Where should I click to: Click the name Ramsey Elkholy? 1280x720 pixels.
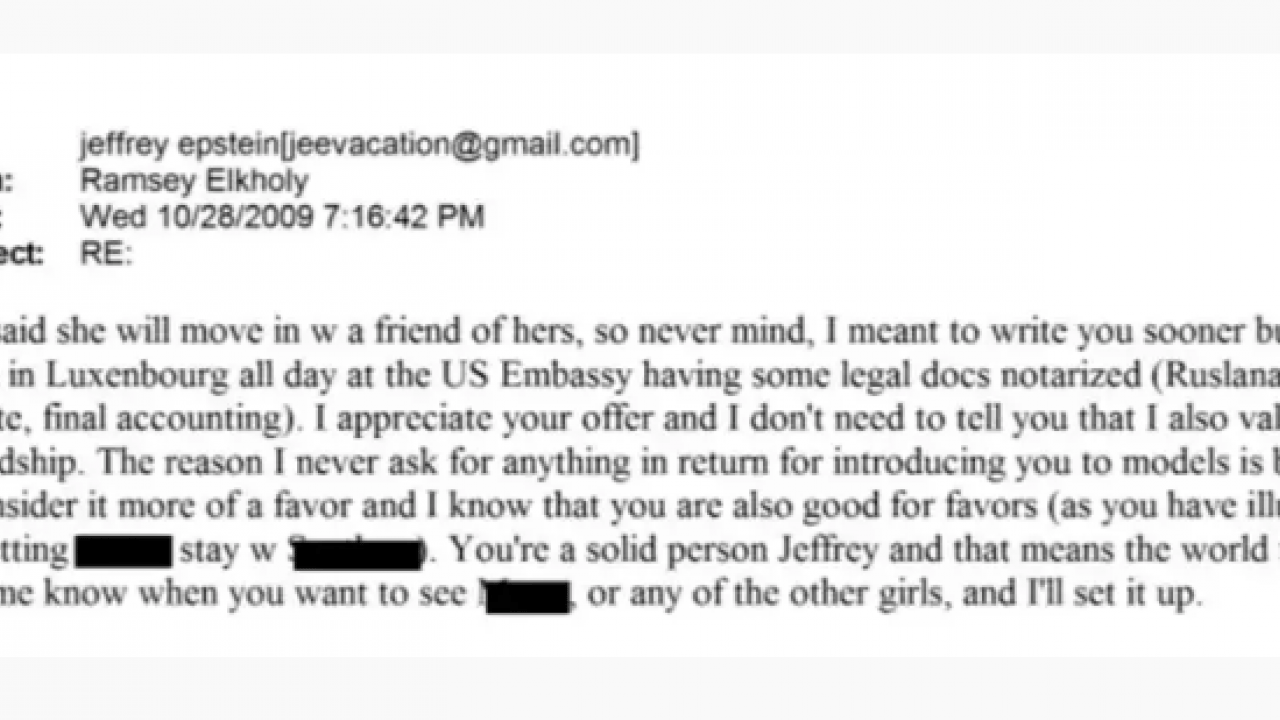tap(194, 181)
